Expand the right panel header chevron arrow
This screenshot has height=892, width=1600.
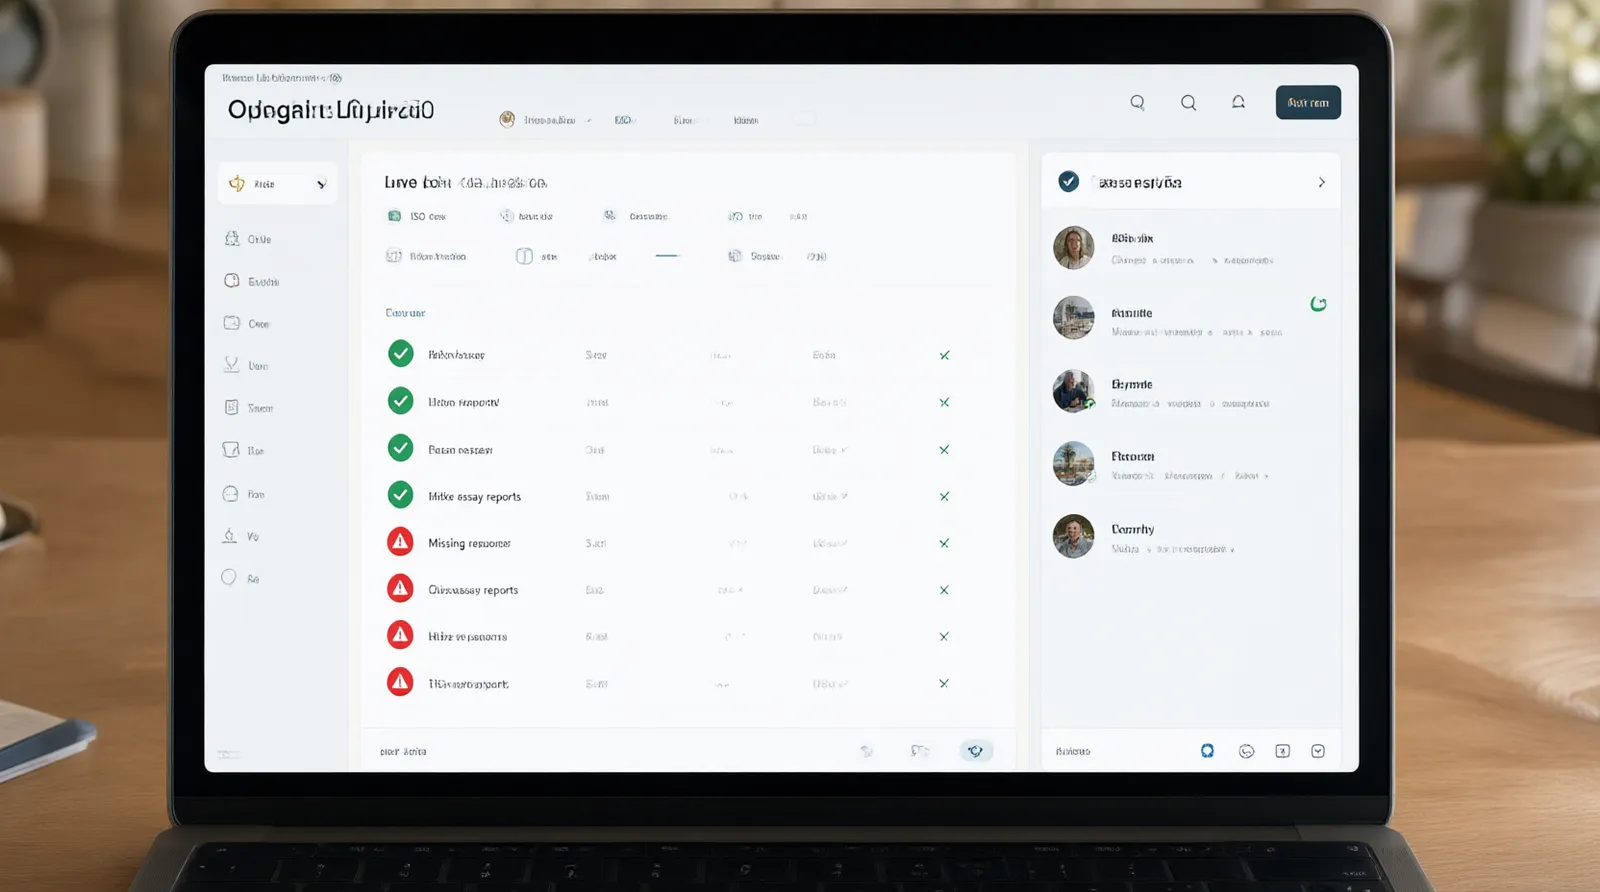(x=1321, y=182)
